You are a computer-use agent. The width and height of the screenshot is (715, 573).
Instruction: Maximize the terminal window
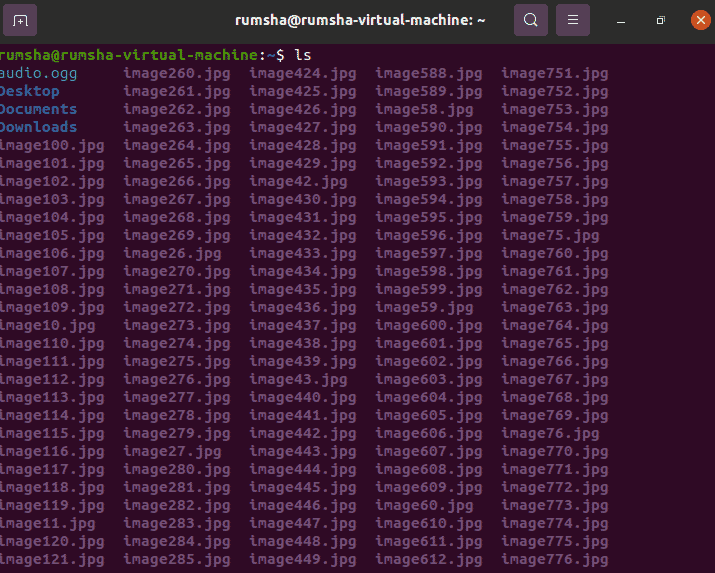pyautogui.click(x=660, y=21)
